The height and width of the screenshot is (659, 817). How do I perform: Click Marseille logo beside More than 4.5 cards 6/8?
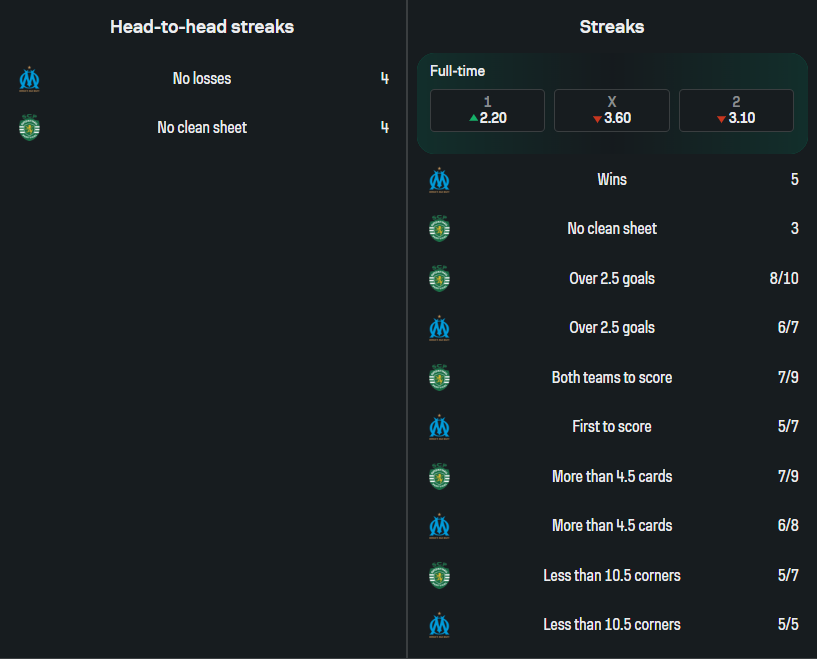439,526
